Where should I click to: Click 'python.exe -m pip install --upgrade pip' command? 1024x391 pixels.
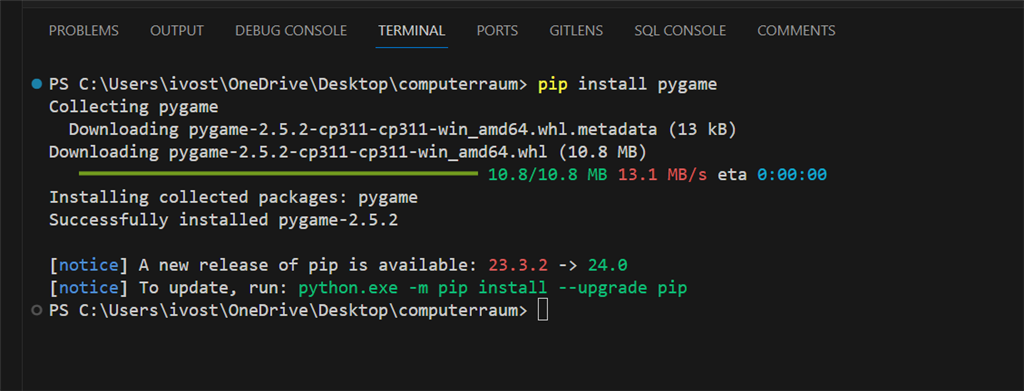point(493,288)
